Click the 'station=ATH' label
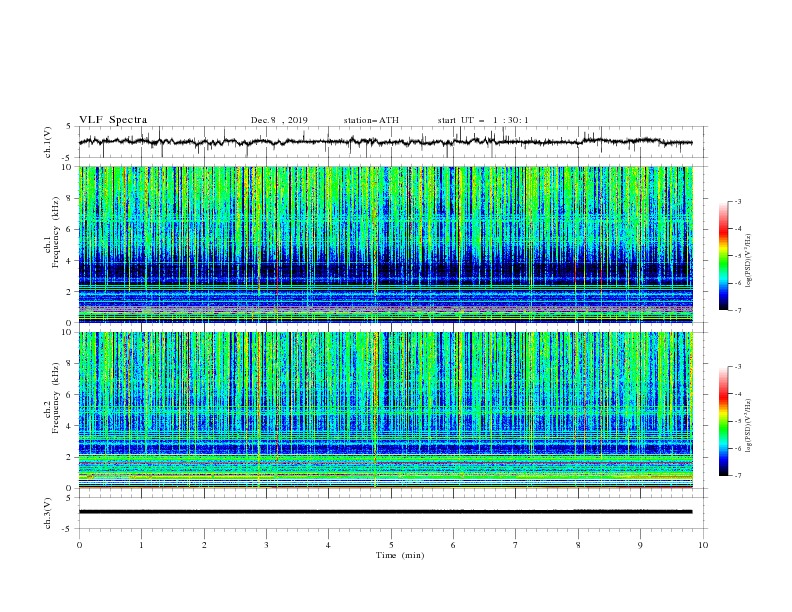This screenshot has width=792, height=612. pos(371,120)
